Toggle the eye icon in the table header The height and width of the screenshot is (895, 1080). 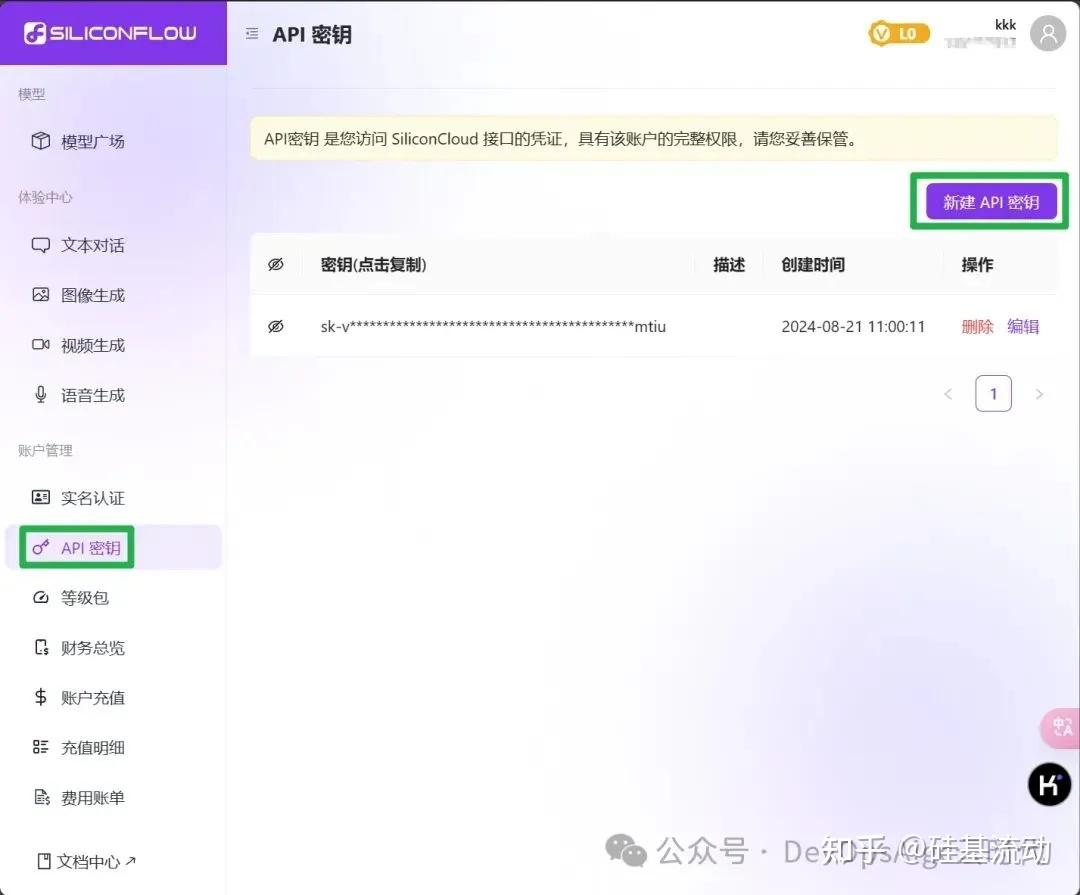coord(277,264)
